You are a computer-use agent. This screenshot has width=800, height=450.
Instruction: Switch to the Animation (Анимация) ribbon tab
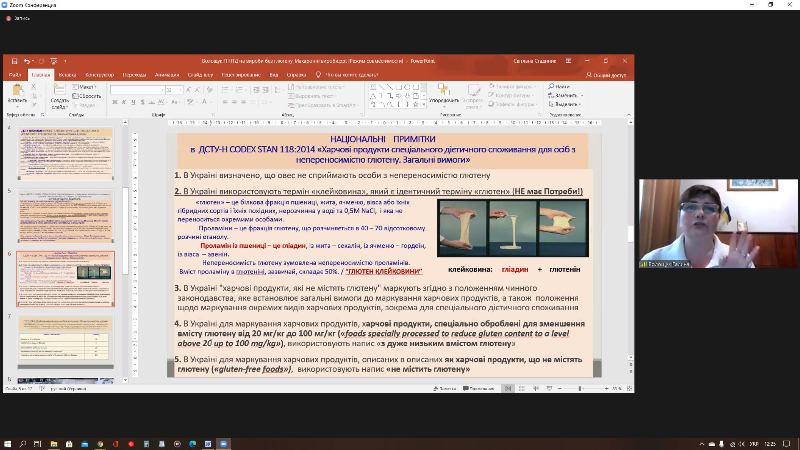166,75
